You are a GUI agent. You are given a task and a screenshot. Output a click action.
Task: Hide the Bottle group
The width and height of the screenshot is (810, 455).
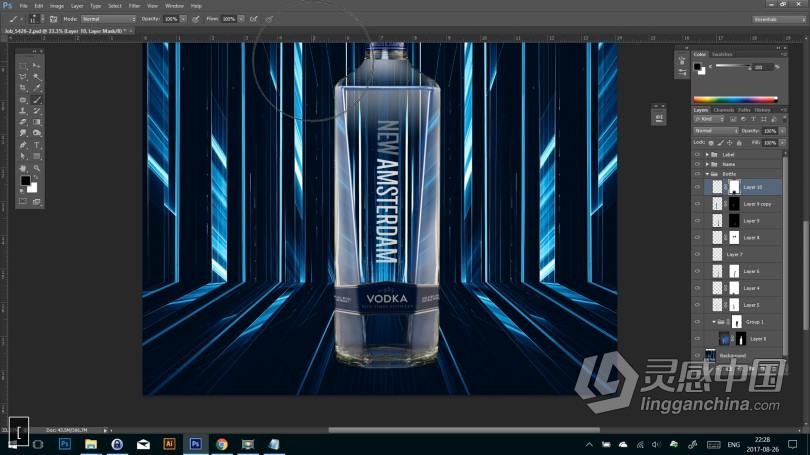(x=697, y=174)
